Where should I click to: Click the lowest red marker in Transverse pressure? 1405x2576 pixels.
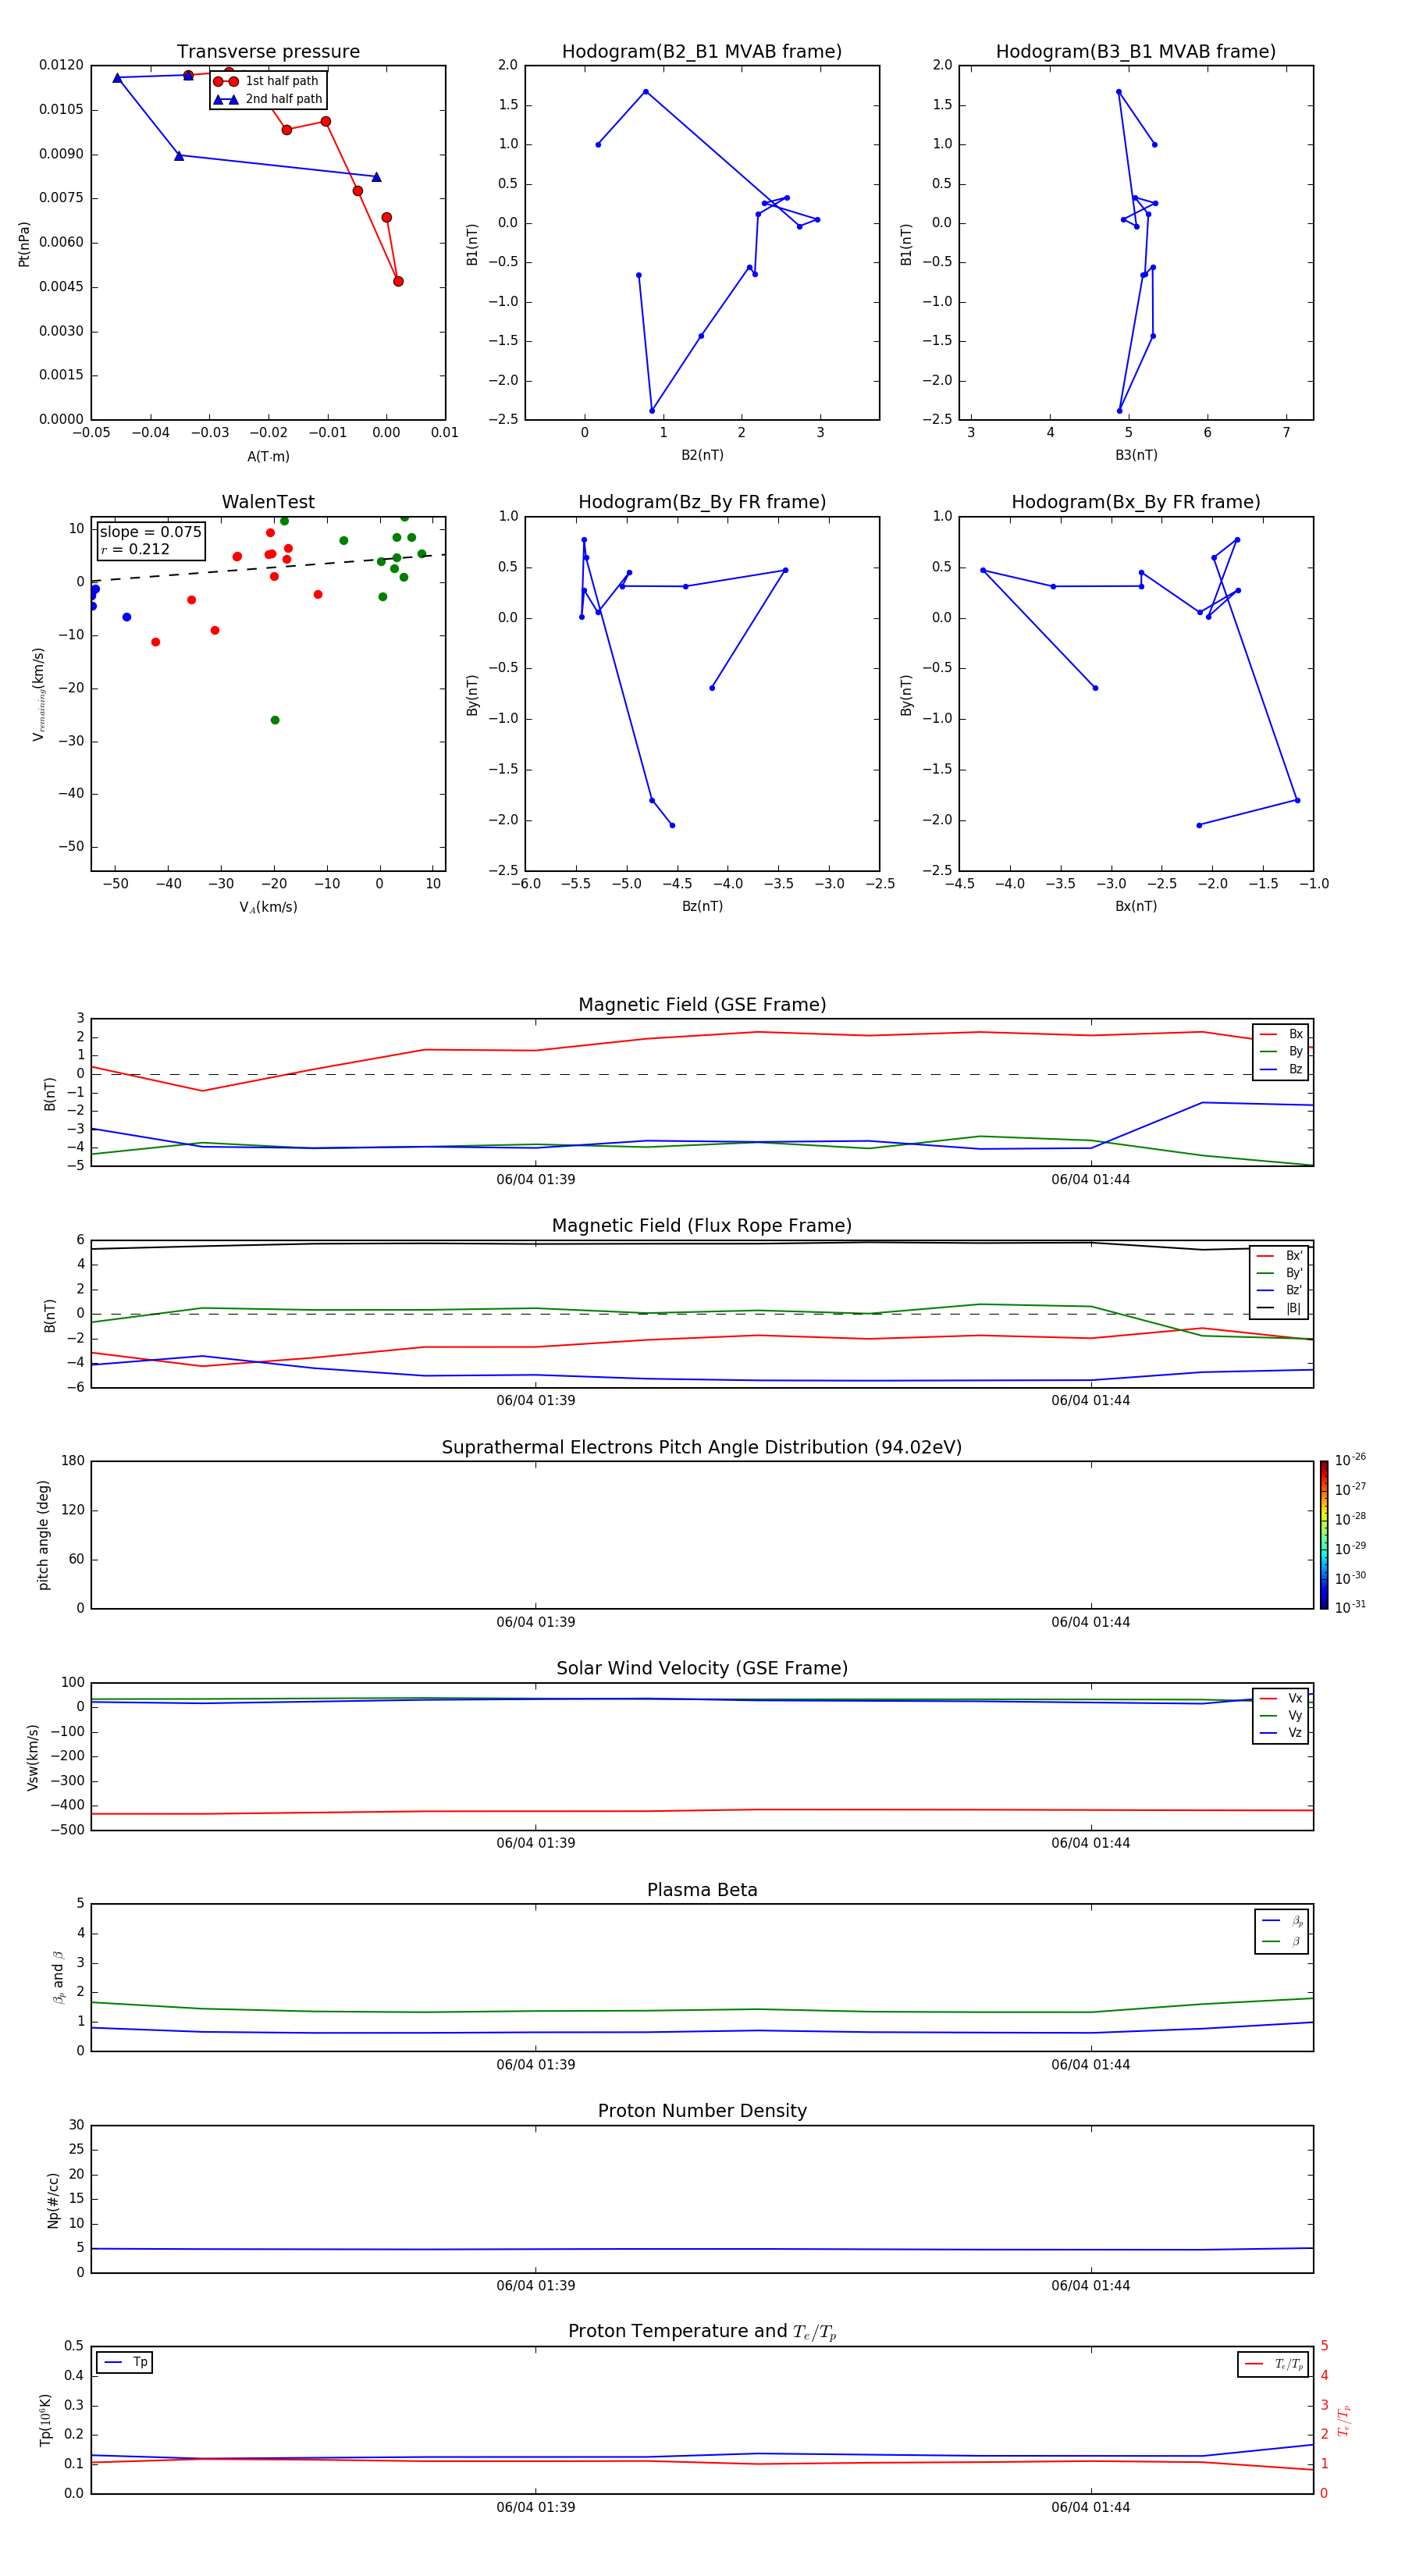pyautogui.click(x=398, y=281)
